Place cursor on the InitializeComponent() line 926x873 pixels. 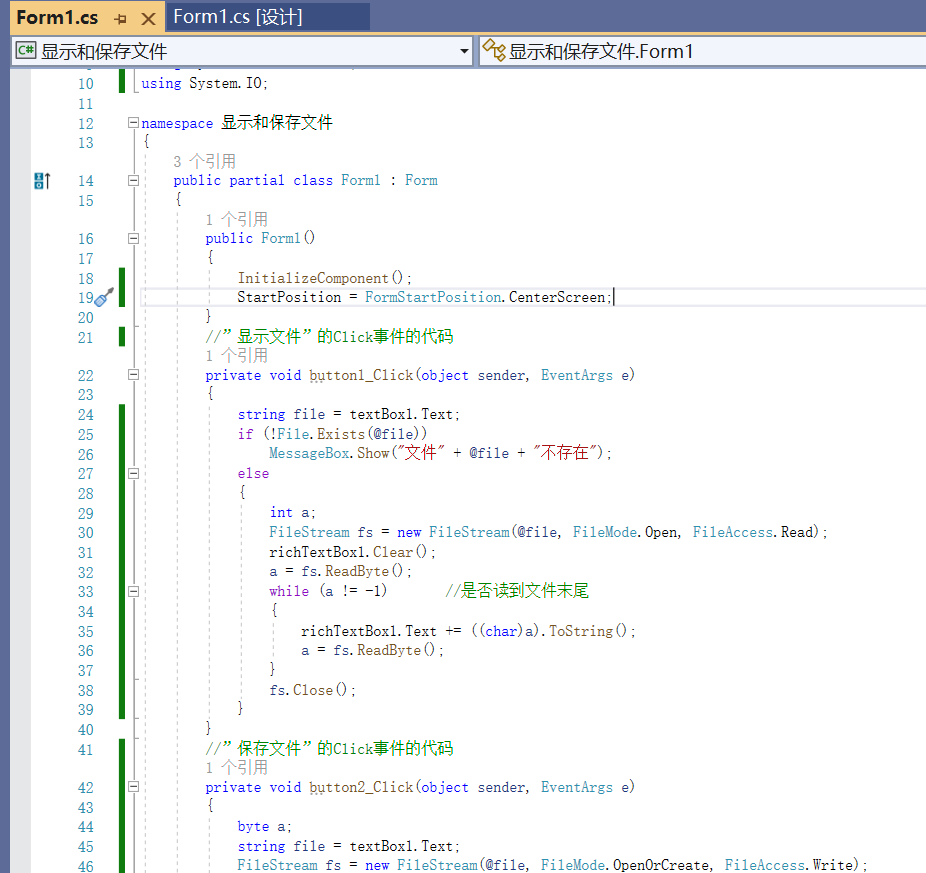click(324, 278)
